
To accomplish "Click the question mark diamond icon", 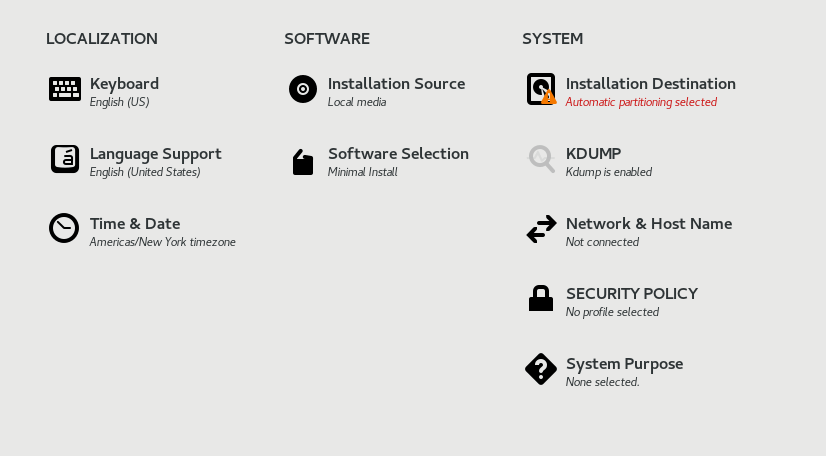I will [541, 369].
